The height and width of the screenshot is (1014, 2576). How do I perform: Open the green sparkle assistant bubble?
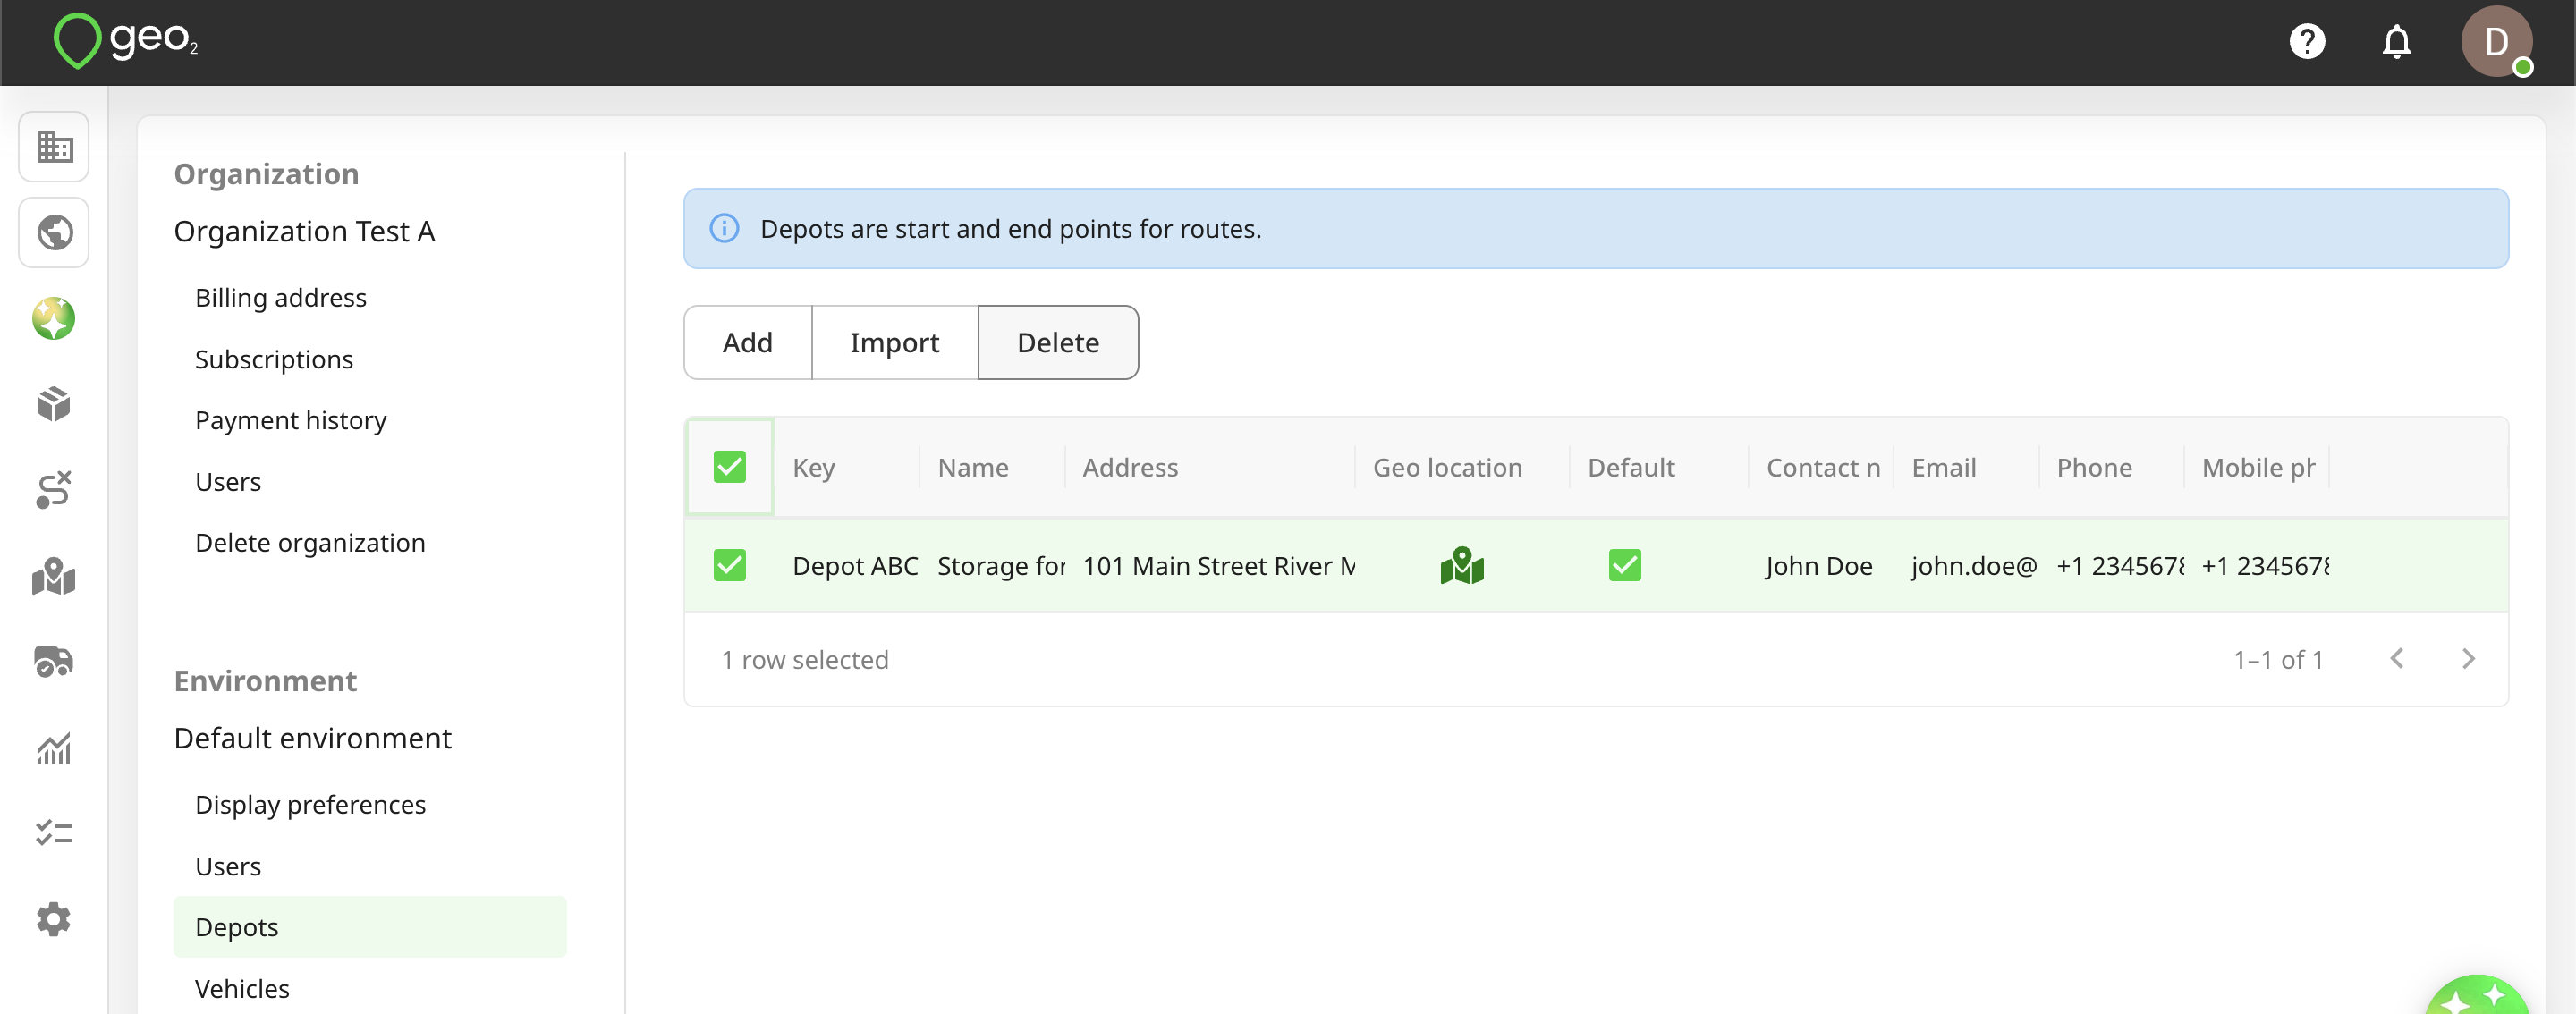[x=2478, y=996]
